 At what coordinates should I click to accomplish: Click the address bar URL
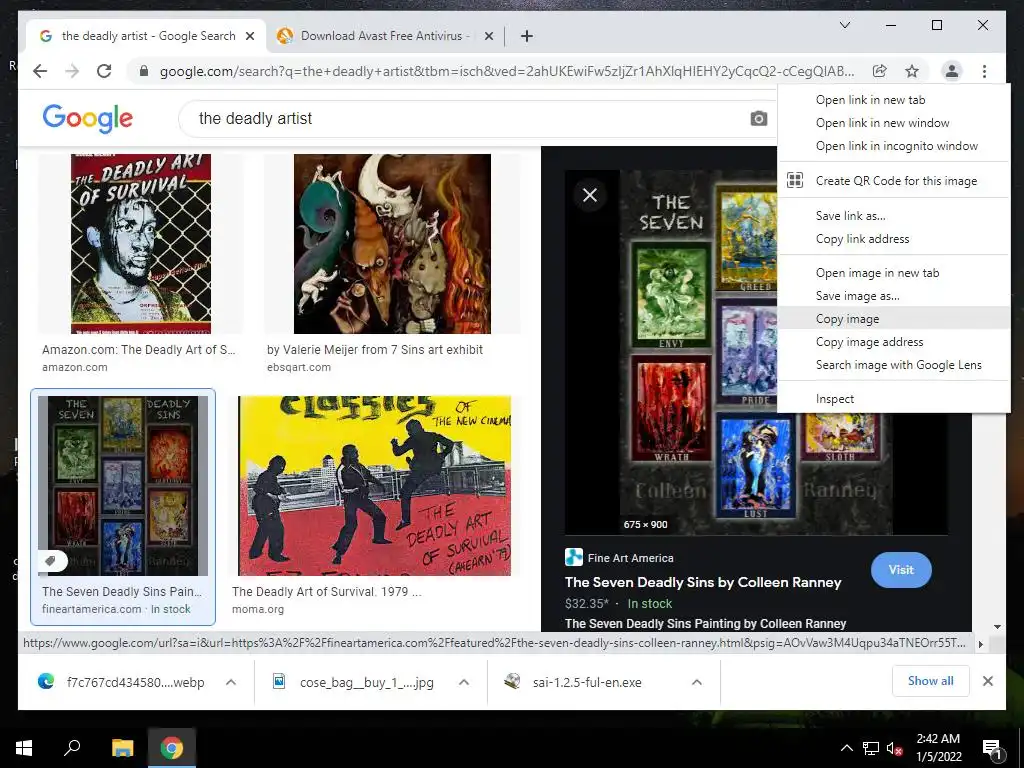click(x=507, y=71)
